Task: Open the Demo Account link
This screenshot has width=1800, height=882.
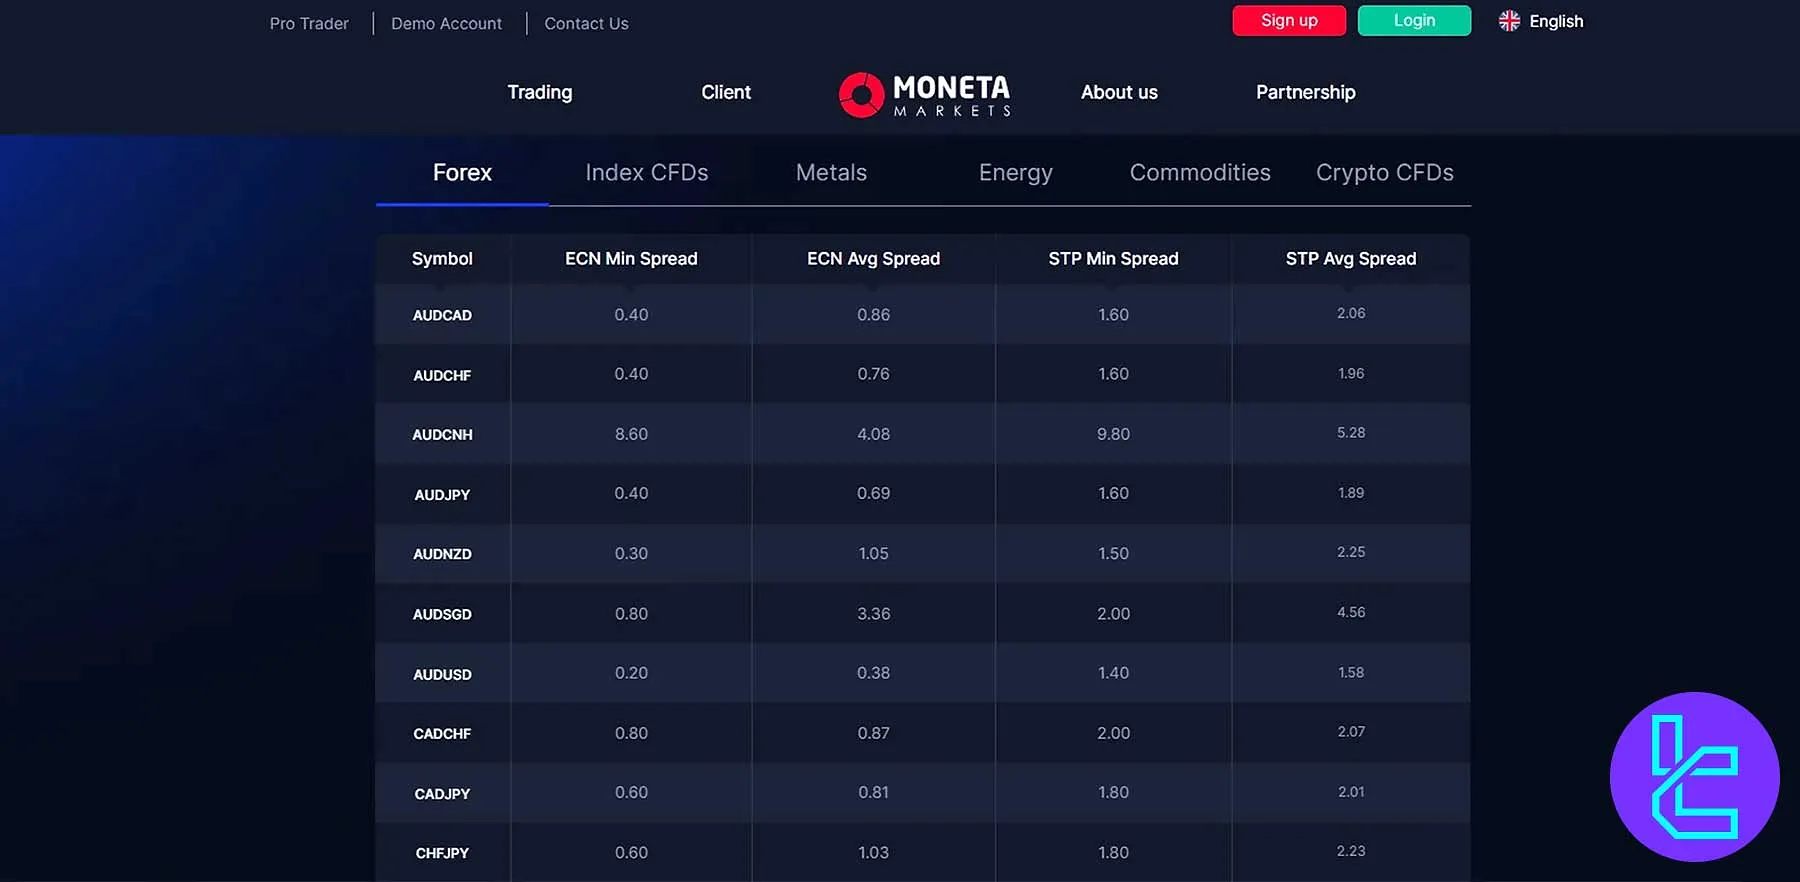Action: [x=446, y=23]
